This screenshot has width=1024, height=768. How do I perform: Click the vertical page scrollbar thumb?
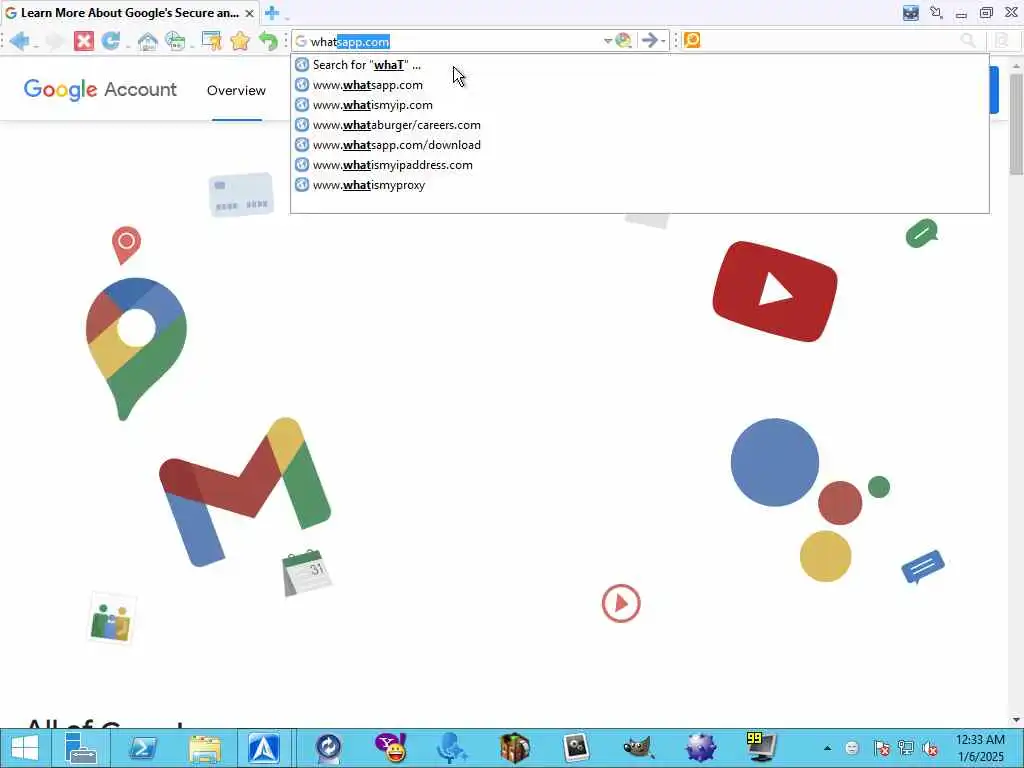1016,124
